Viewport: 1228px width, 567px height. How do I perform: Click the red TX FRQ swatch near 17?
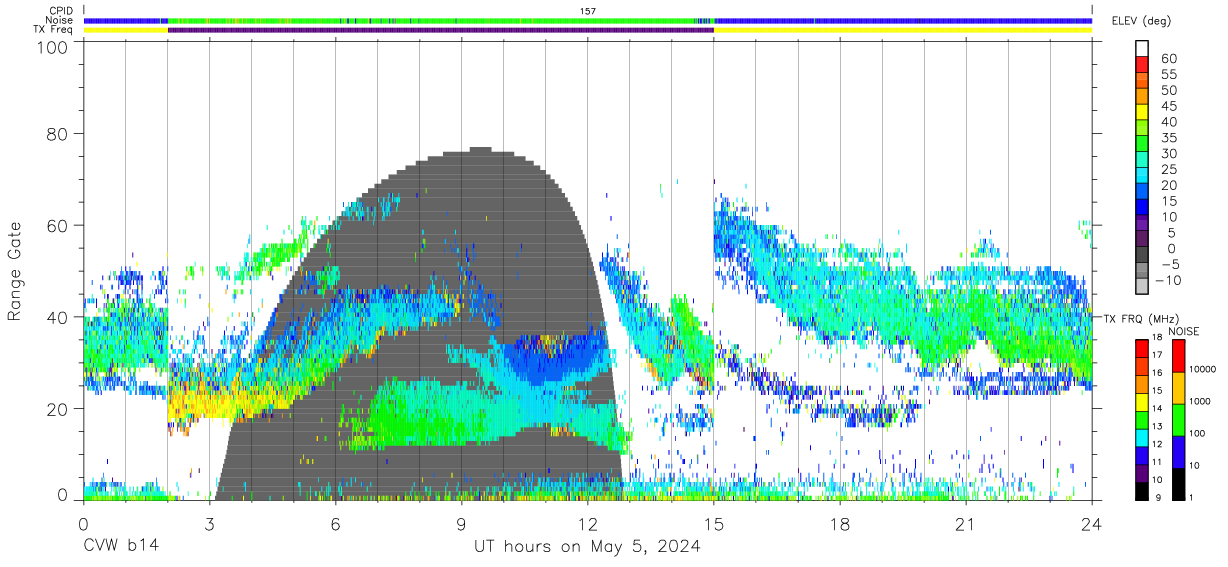point(1142,349)
